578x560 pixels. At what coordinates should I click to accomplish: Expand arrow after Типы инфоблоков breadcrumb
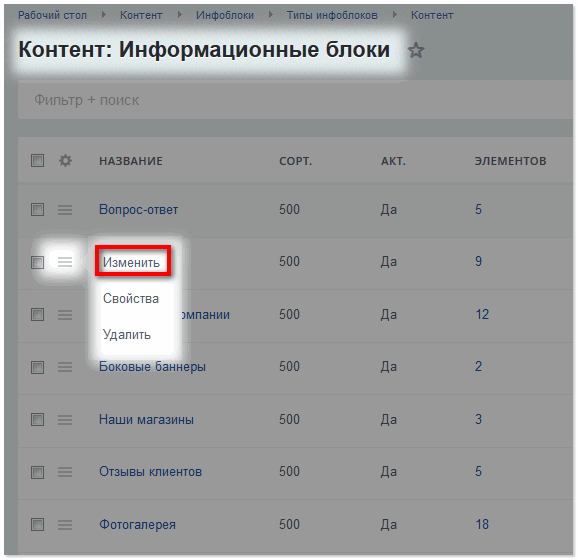click(x=394, y=15)
